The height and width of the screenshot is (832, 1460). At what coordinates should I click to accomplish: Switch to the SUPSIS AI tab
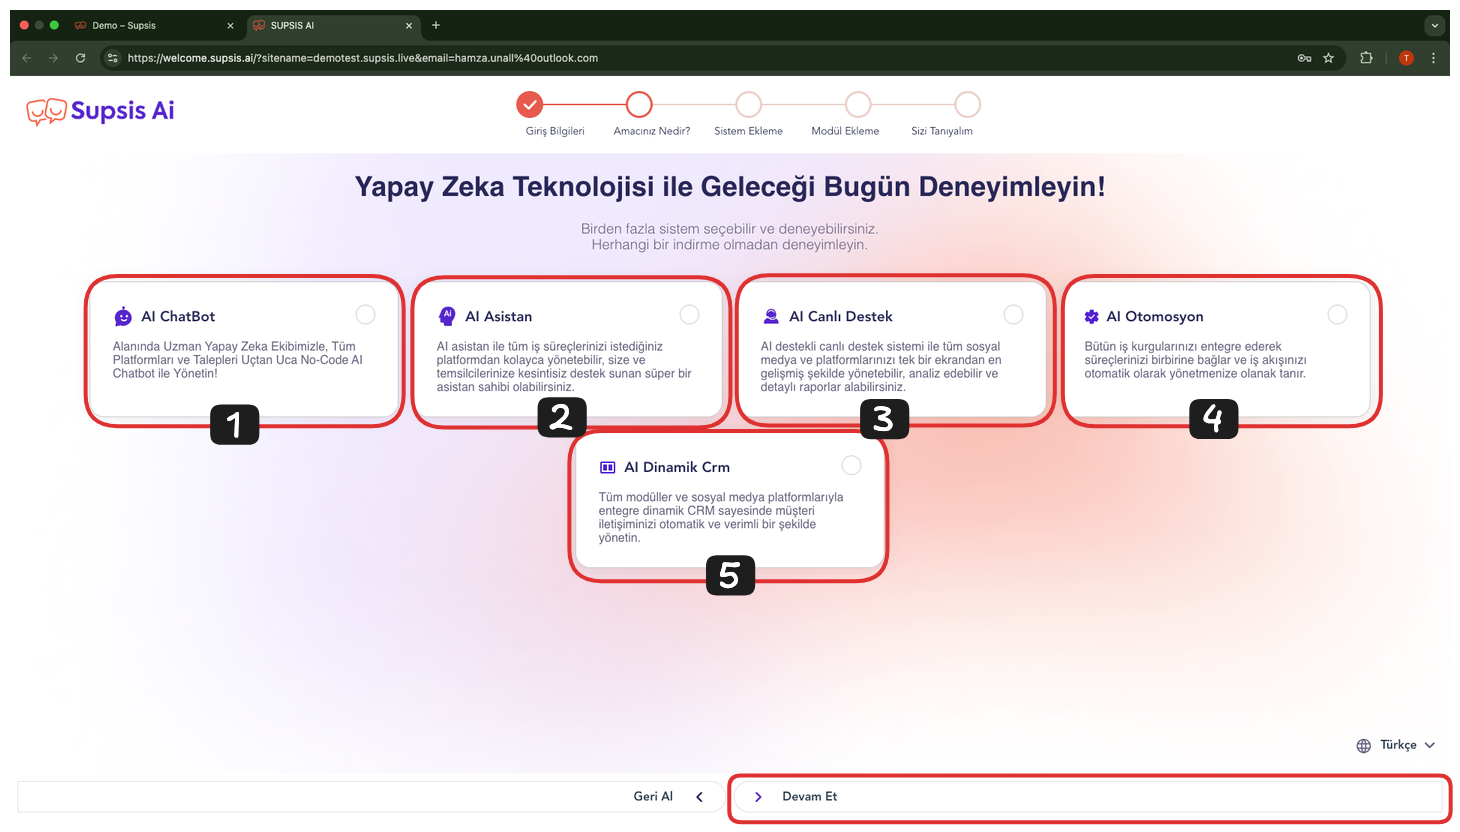(334, 26)
